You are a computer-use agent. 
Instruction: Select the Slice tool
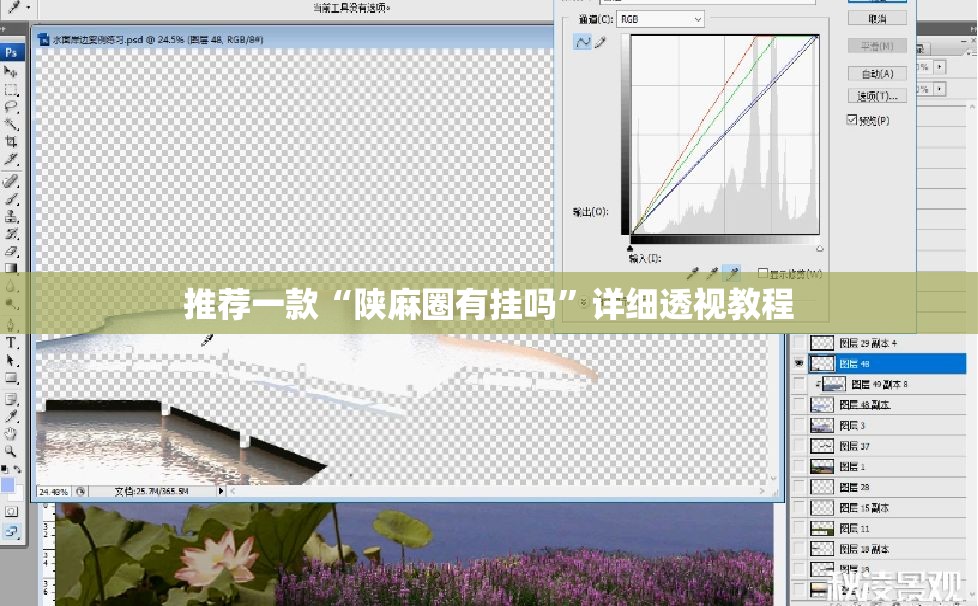[11, 160]
